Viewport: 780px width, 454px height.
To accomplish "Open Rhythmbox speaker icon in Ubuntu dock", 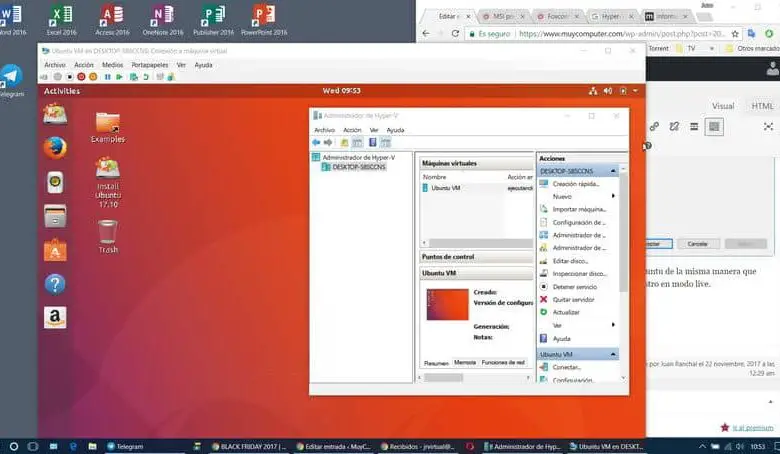I will click(x=55, y=182).
